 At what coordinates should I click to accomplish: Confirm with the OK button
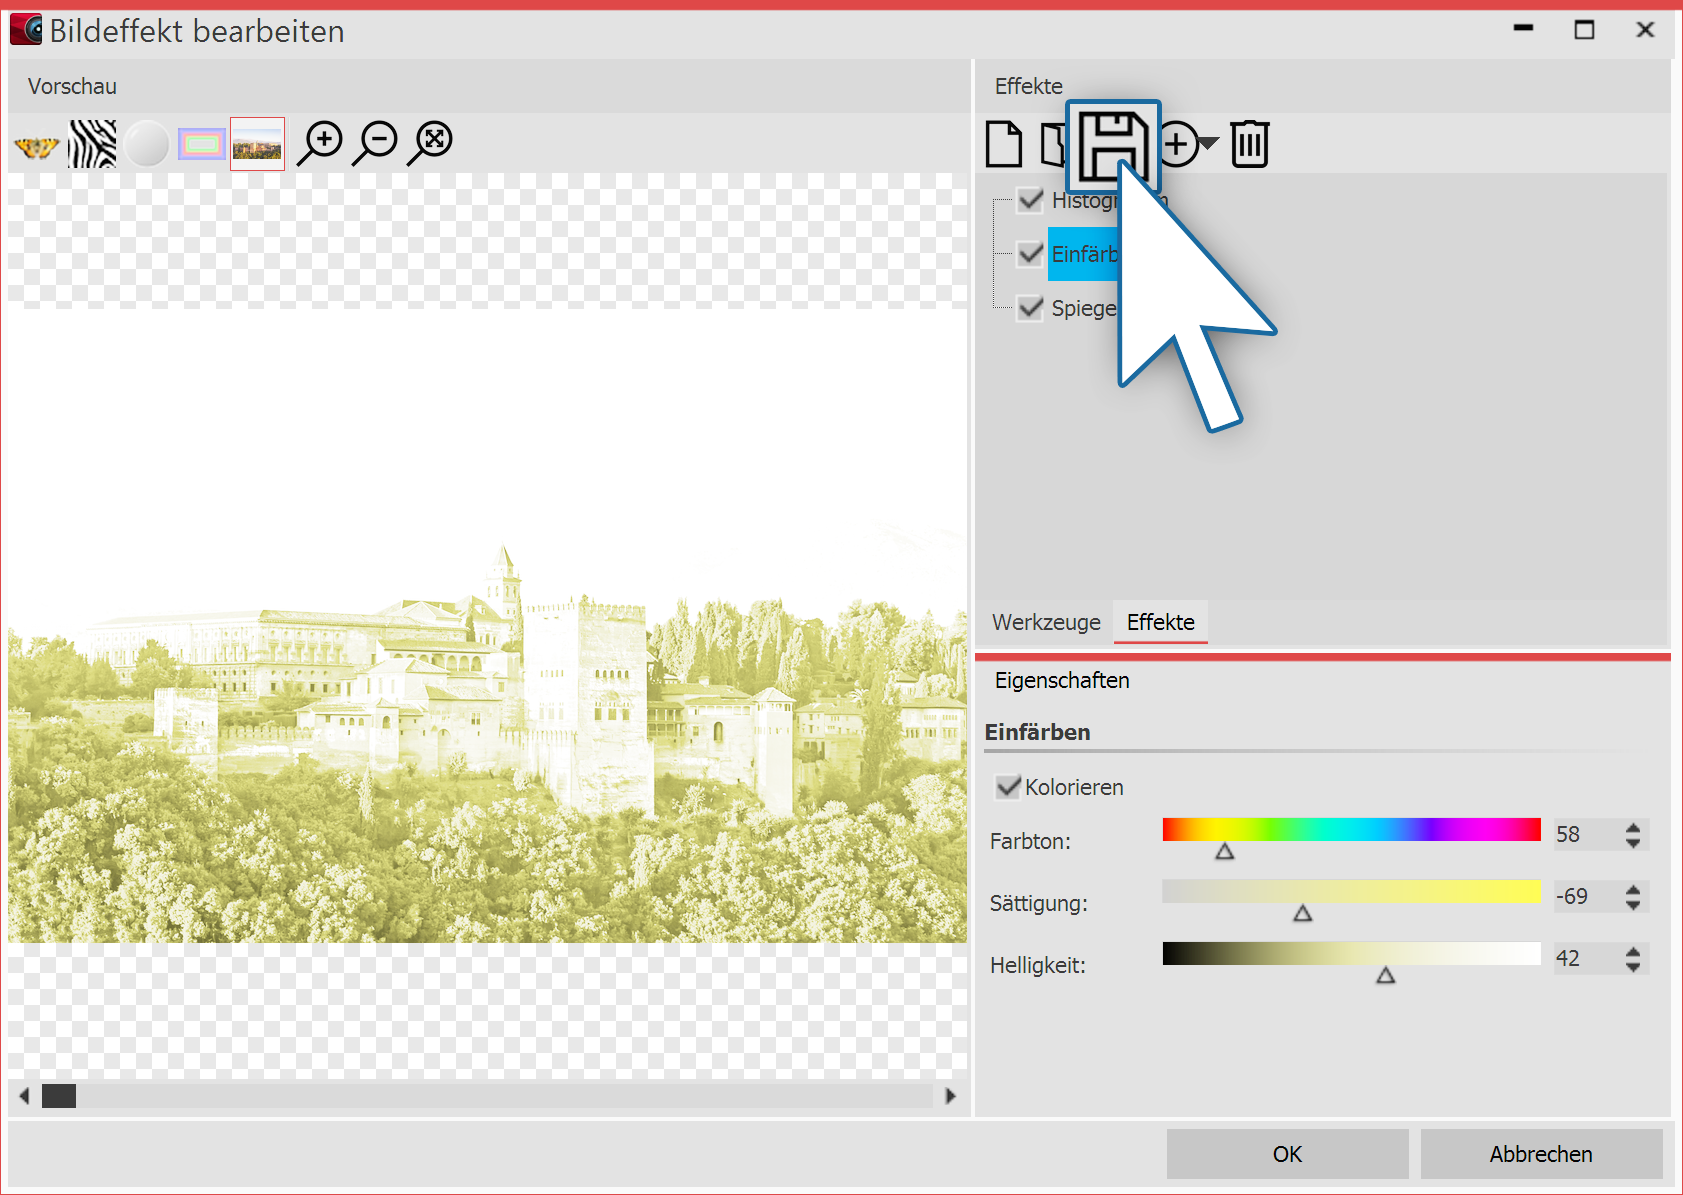[x=1287, y=1154]
